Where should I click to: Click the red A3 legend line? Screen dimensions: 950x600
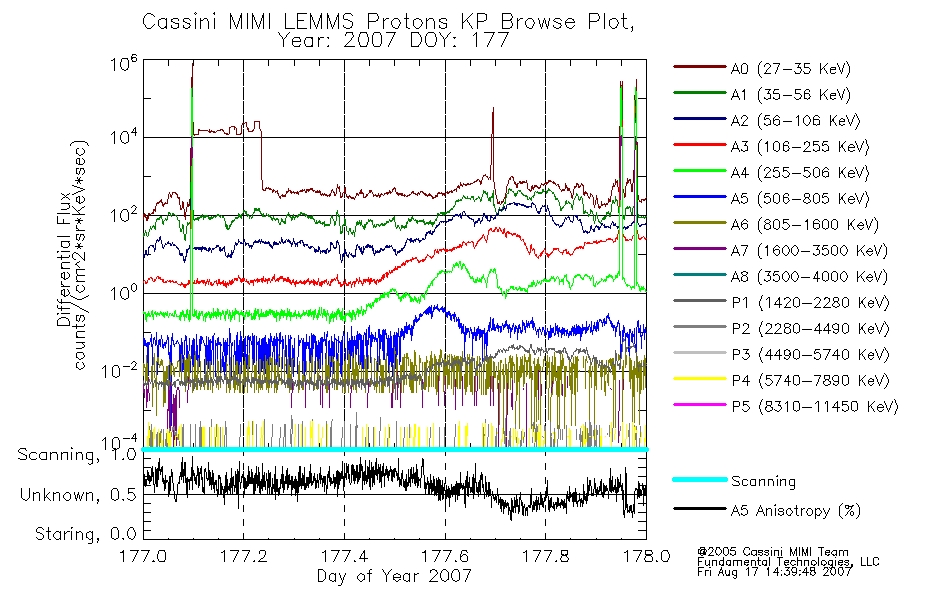point(699,145)
